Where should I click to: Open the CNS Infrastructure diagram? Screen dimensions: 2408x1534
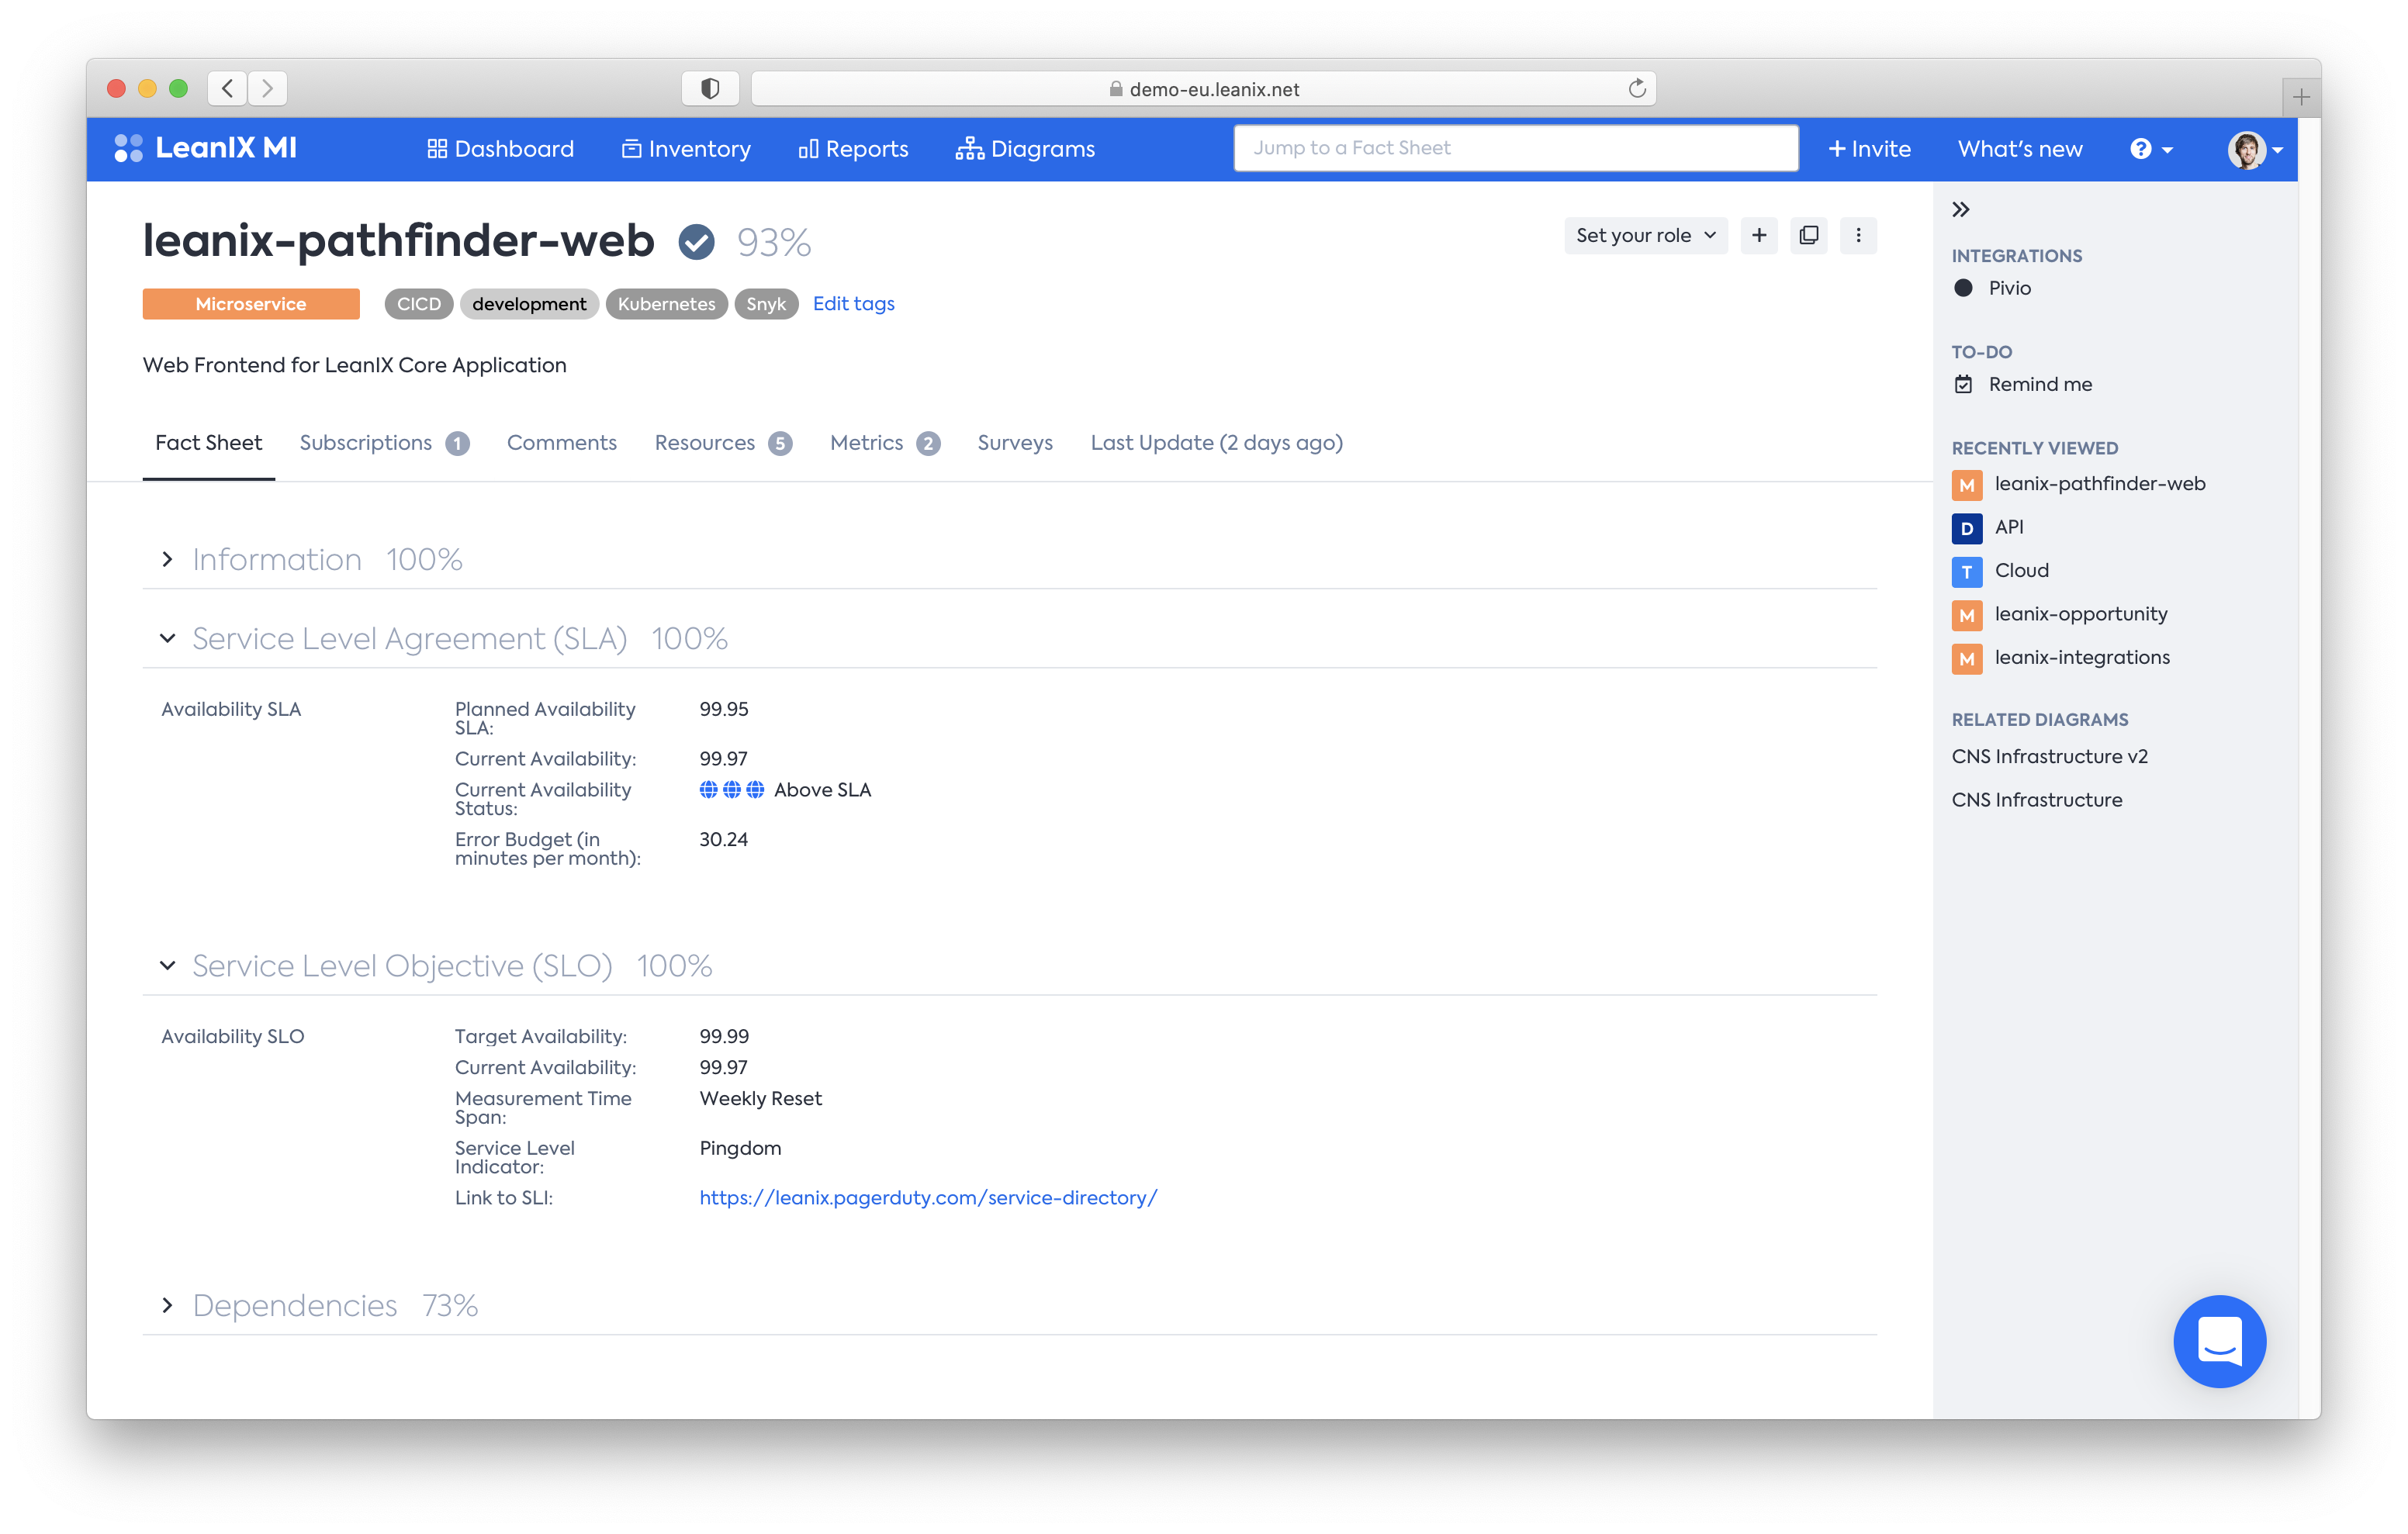tap(2036, 800)
